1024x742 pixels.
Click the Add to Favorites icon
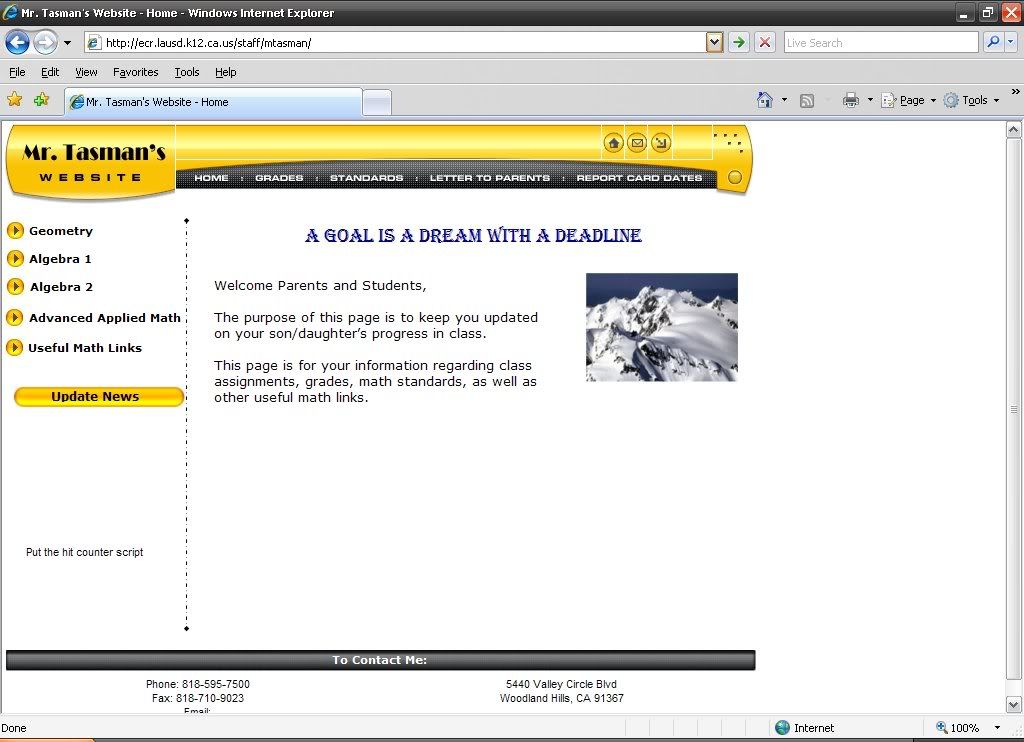pos(41,100)
